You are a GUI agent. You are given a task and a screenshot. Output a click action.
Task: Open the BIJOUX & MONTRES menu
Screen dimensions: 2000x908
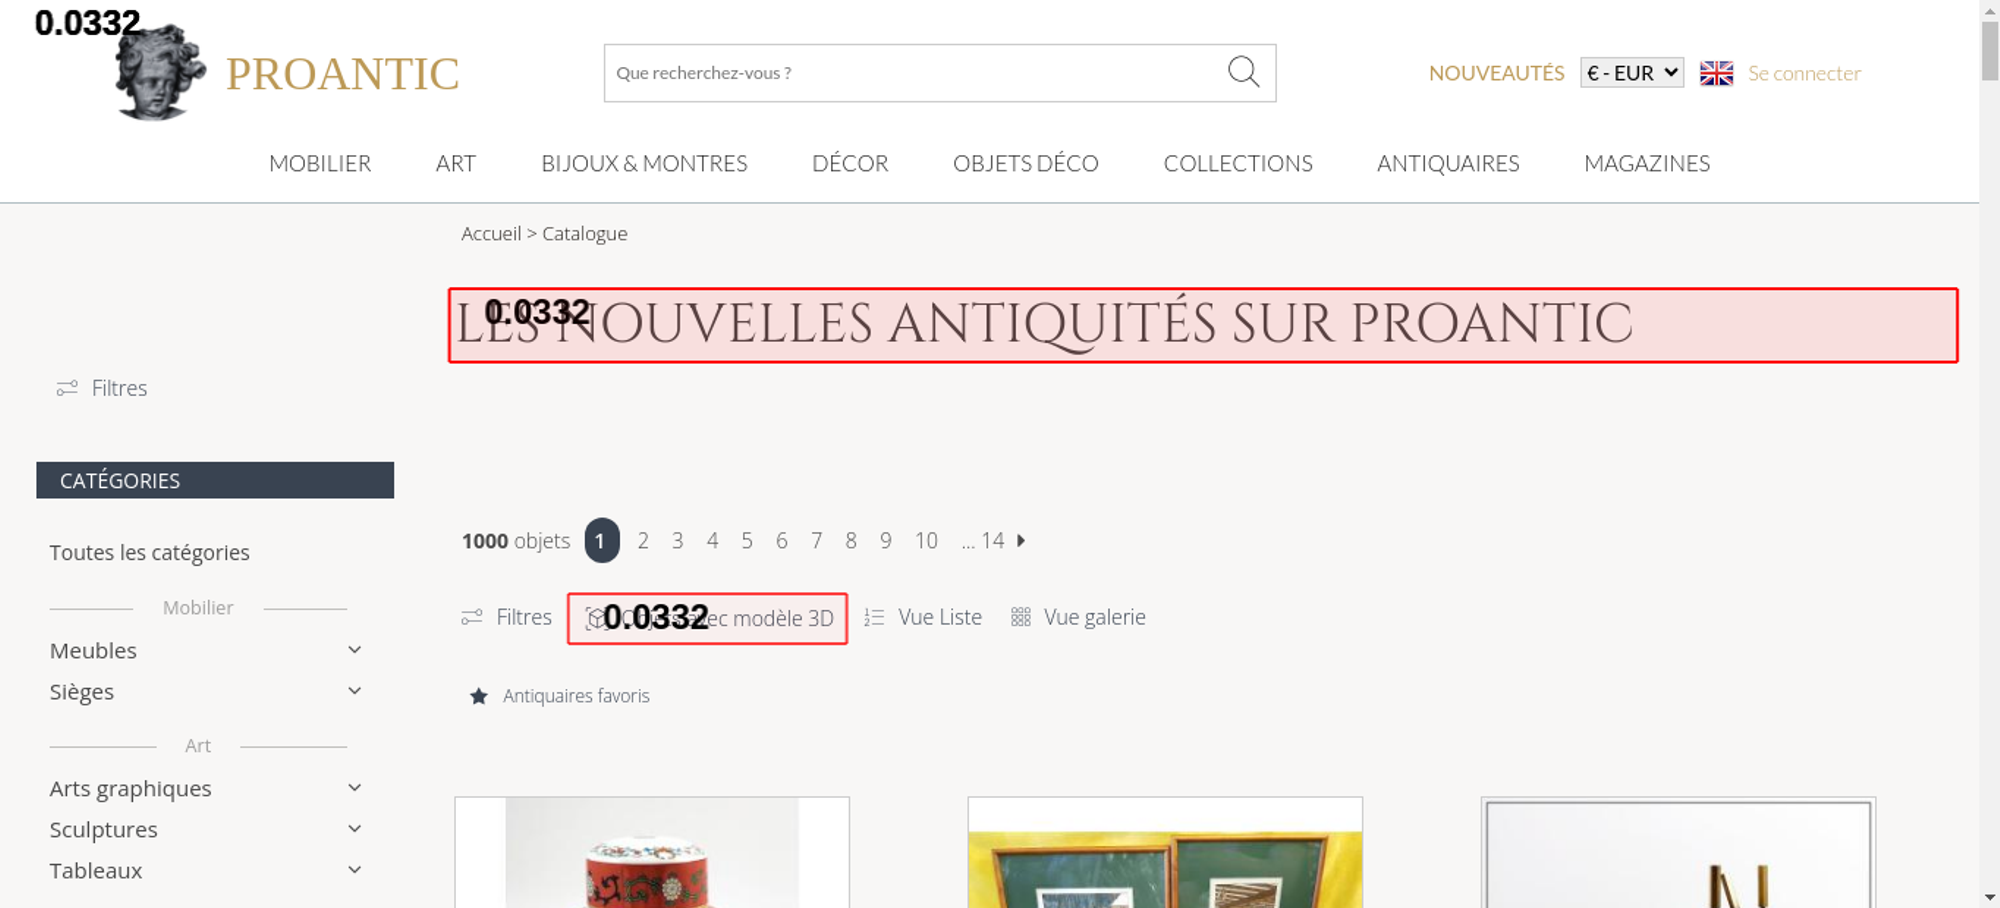[644, 163]
